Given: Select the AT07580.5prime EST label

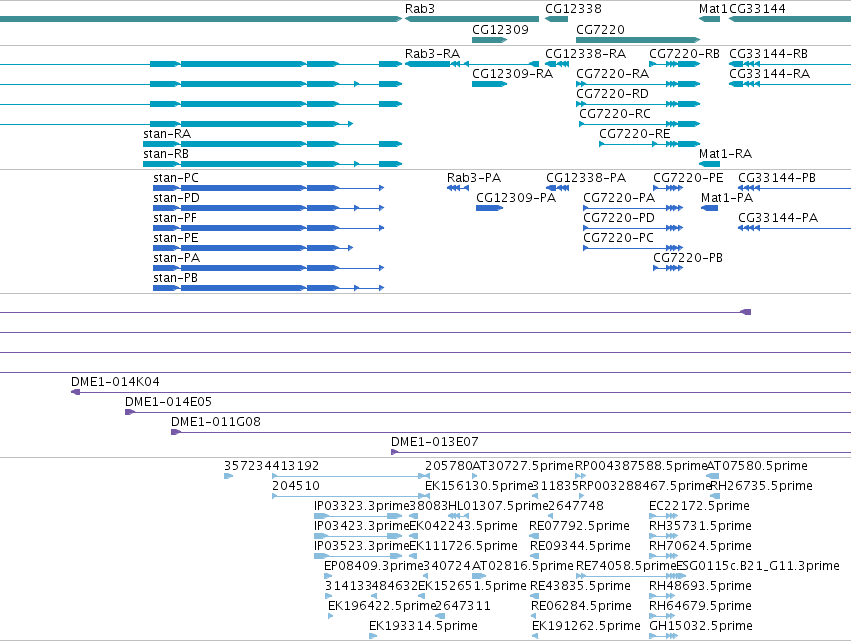Looking at the screenshot, I should 757,466.
